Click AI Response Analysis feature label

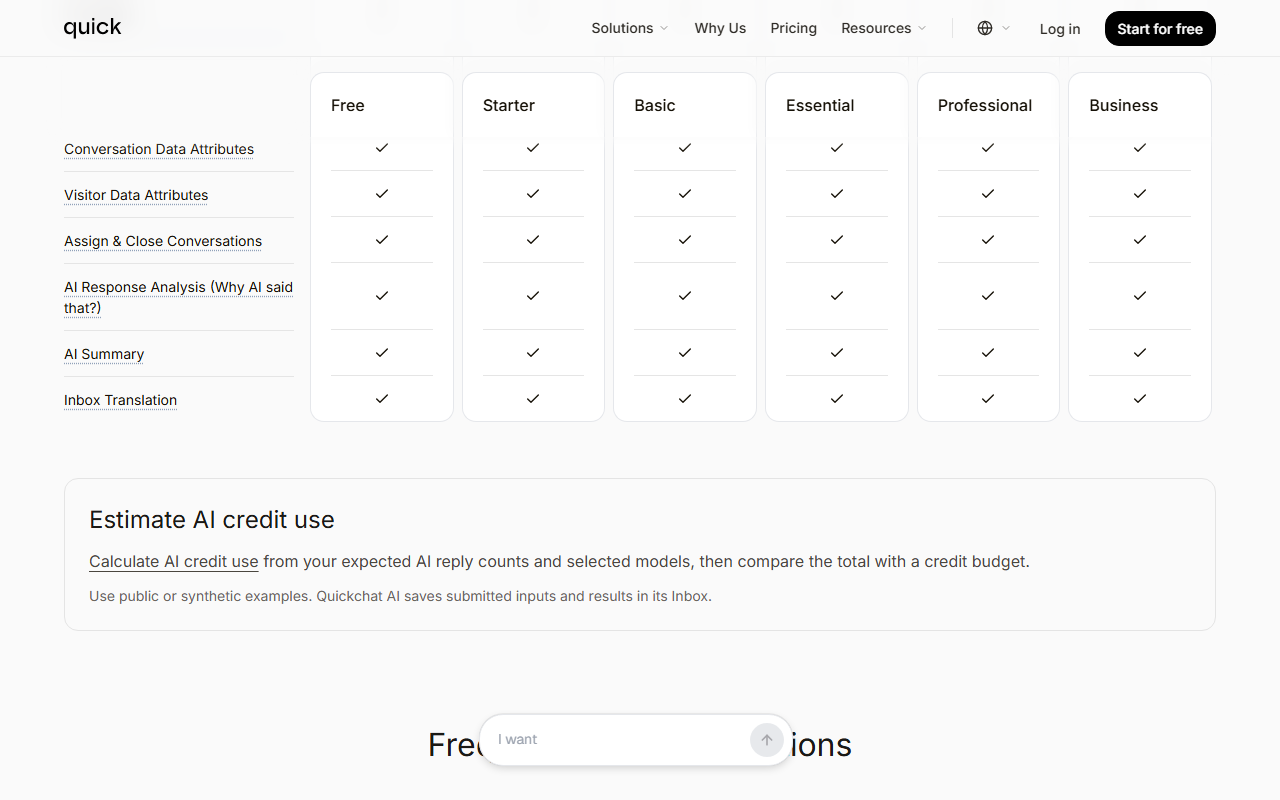click(x=178, y=297)
